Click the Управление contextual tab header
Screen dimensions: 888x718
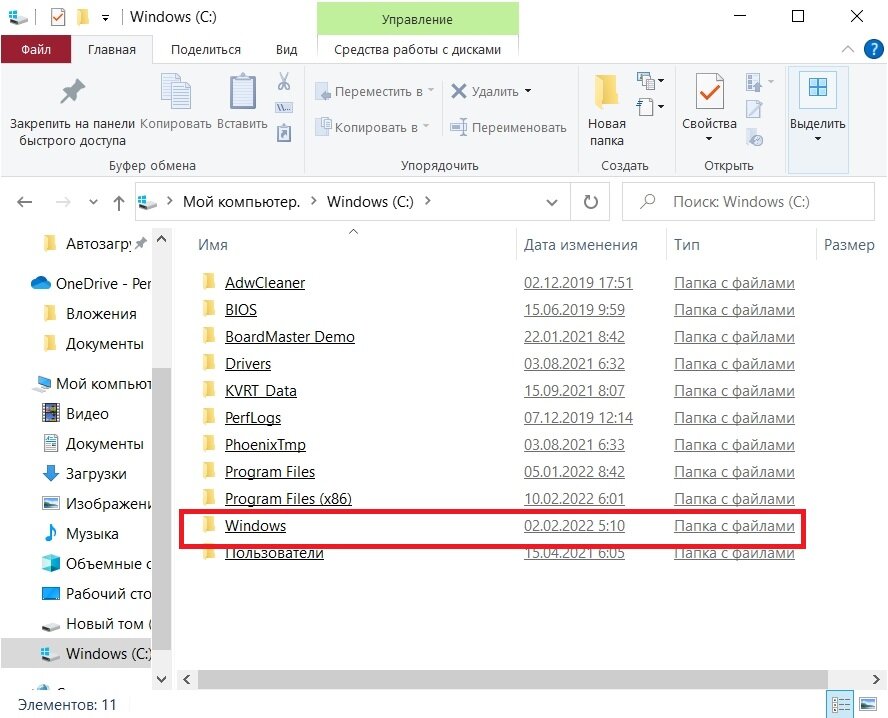(x=417, y=19)
